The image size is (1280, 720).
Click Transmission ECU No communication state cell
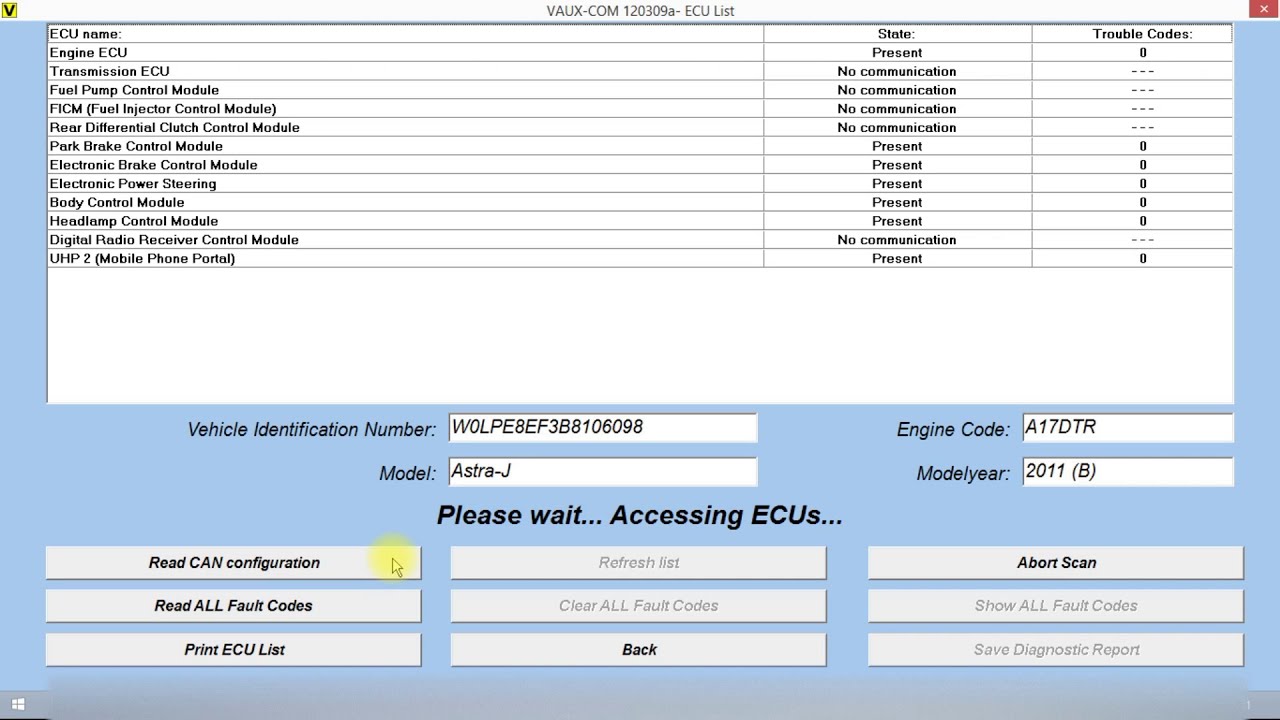897,71
